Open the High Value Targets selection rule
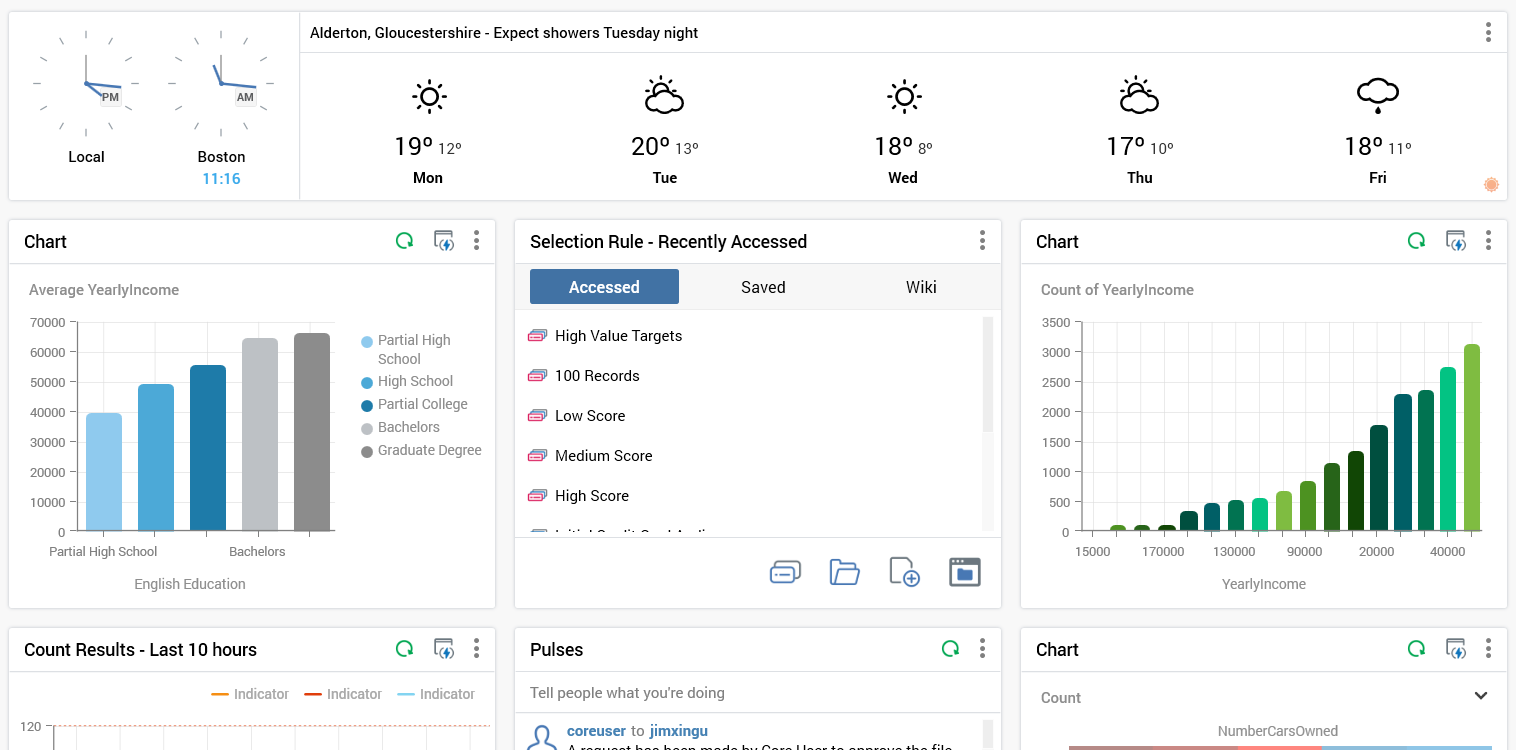Viewport: 1516px width, 750px height. click(618, 336)
